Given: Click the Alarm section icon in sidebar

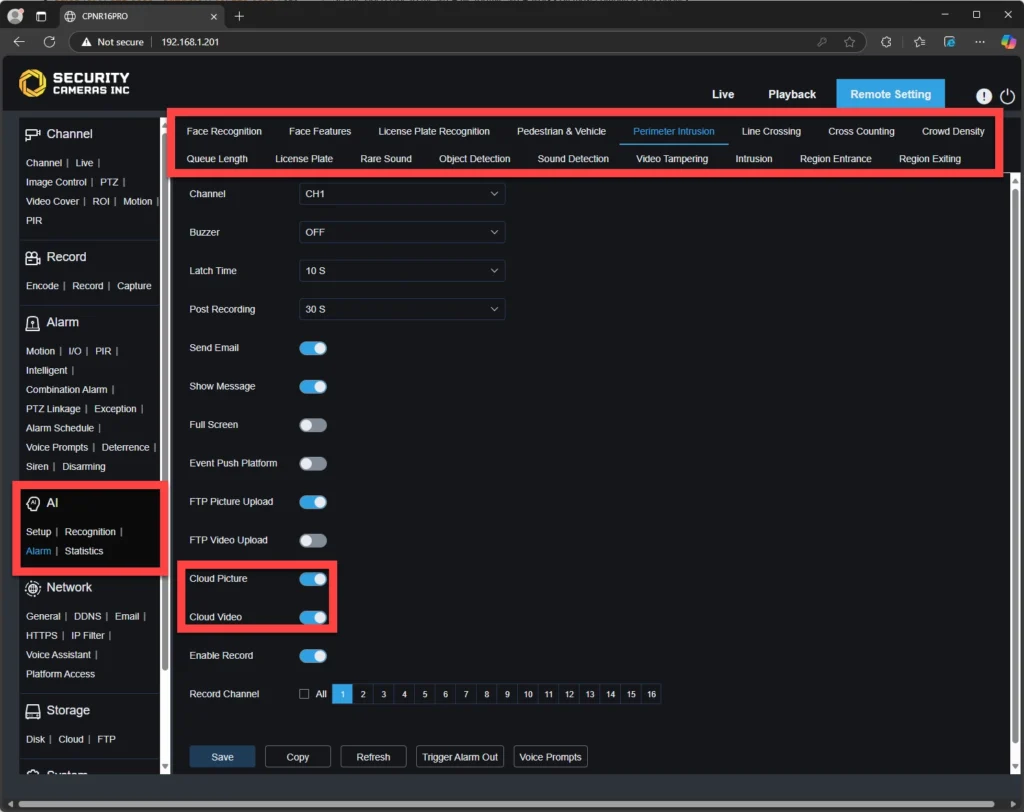Looking at the screenshot, I should click(x=33, y=323).
